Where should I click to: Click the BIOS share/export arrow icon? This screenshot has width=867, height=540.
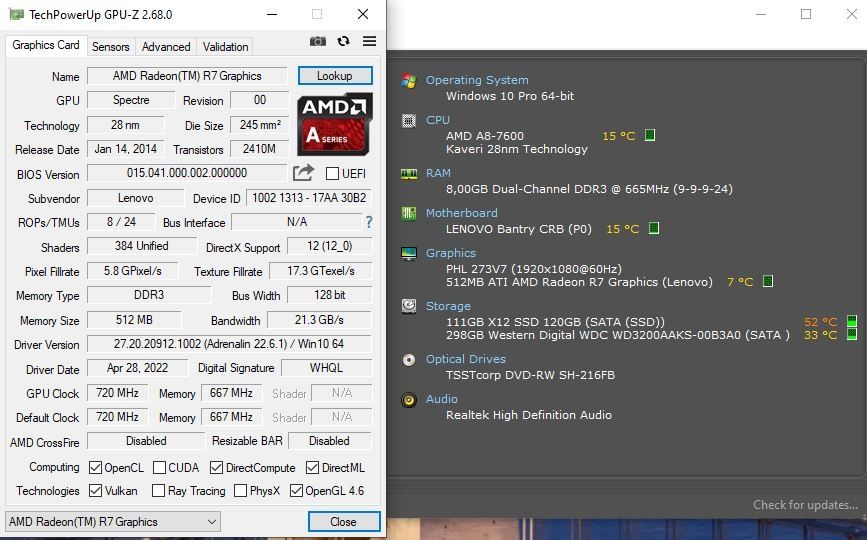pyautogui.click(x=303, y=173)
